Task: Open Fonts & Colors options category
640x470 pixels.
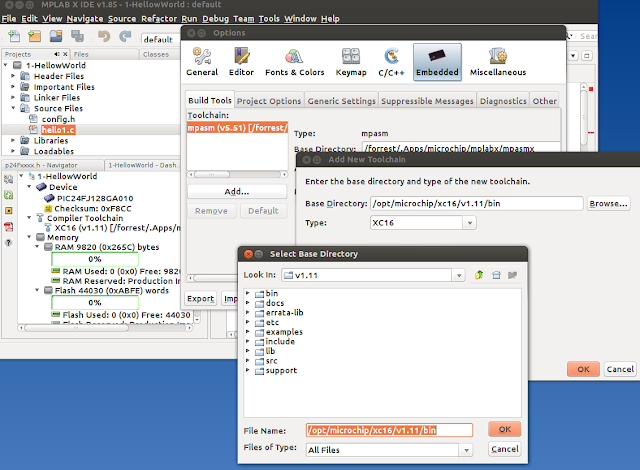Action: click(x=294, y=62)
